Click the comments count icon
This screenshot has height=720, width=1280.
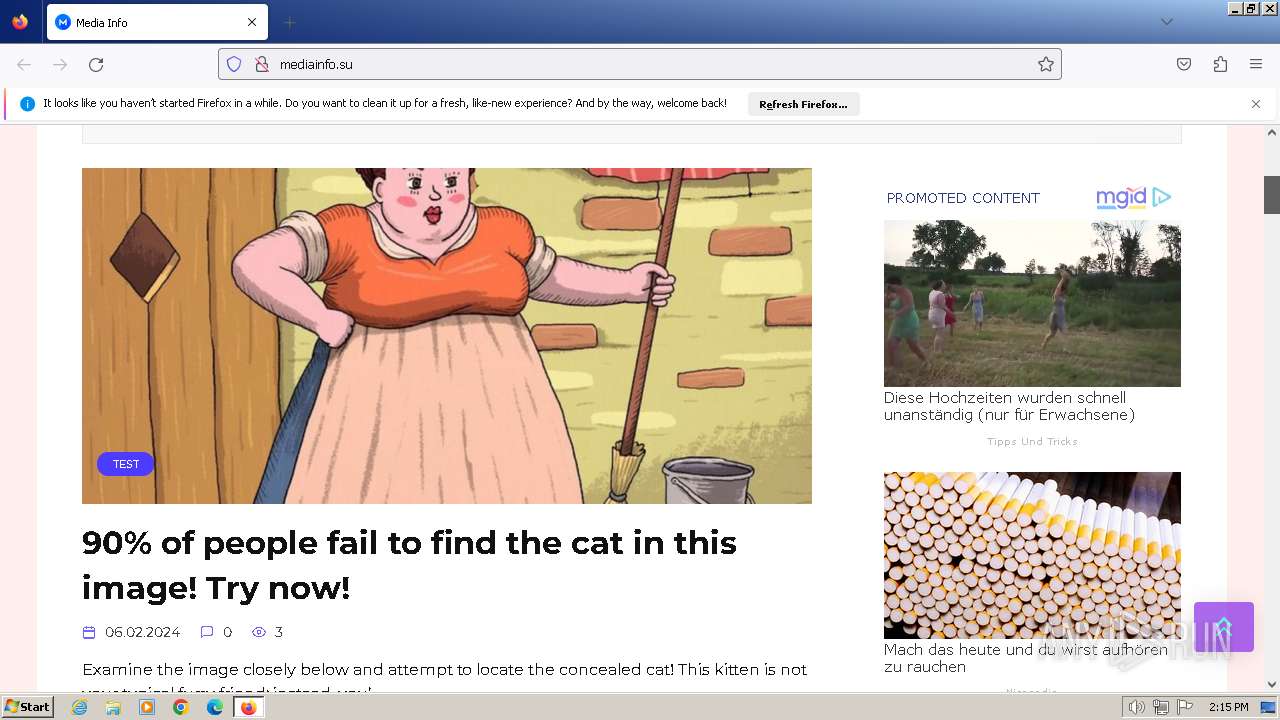click(207, 632)
